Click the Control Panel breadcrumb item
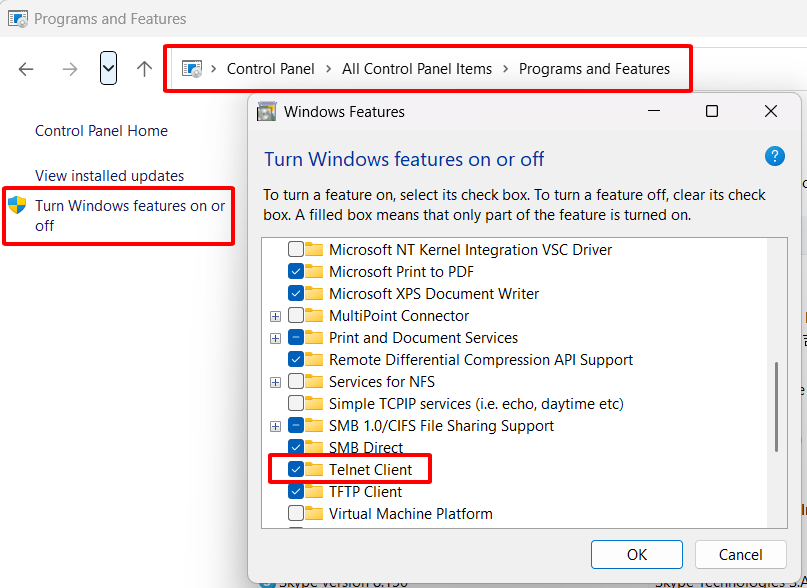807x588 pixels. (x=270, y=69)
